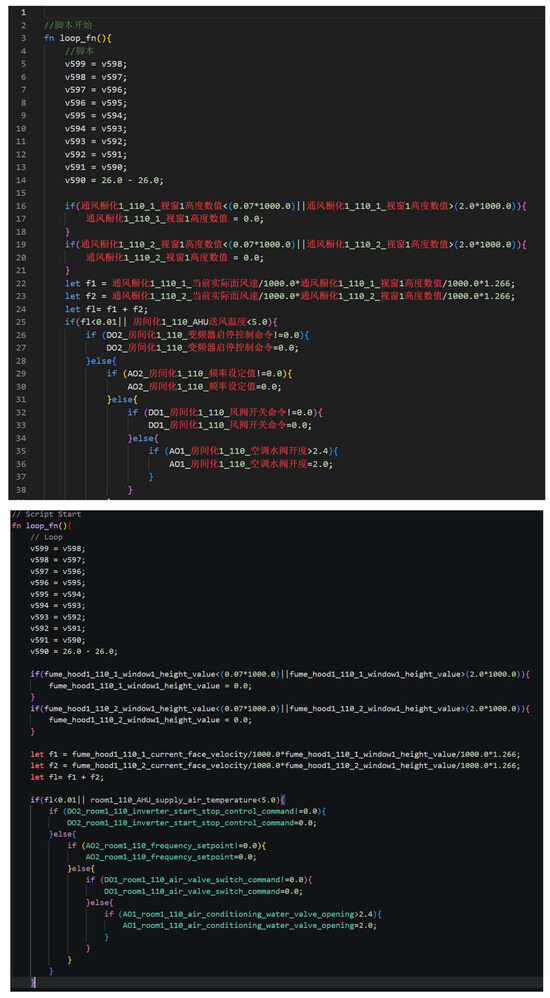Click the AO1_room1_110_air_conditioning_water_valve_opening=2.0 assignment
The height and width of the screenshot is (998, 550).
(250, 925)
